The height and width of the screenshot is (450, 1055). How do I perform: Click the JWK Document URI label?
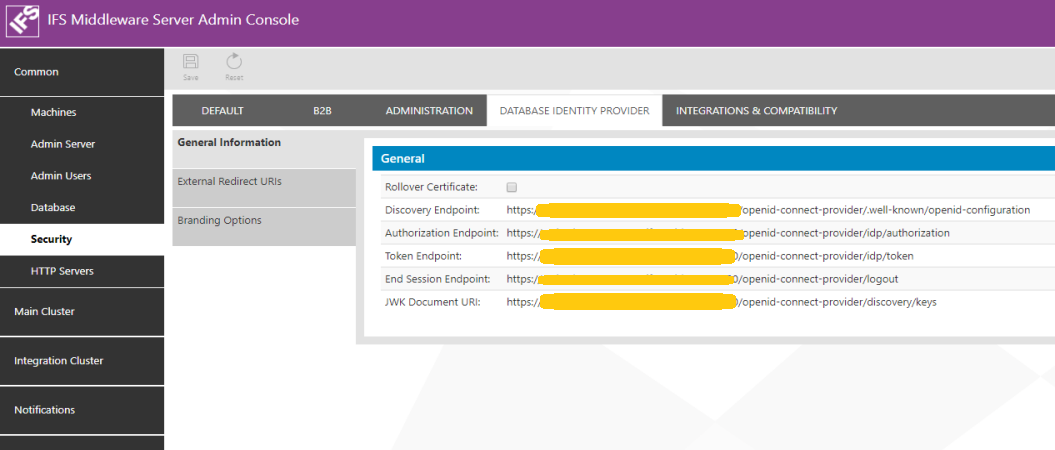433,303
